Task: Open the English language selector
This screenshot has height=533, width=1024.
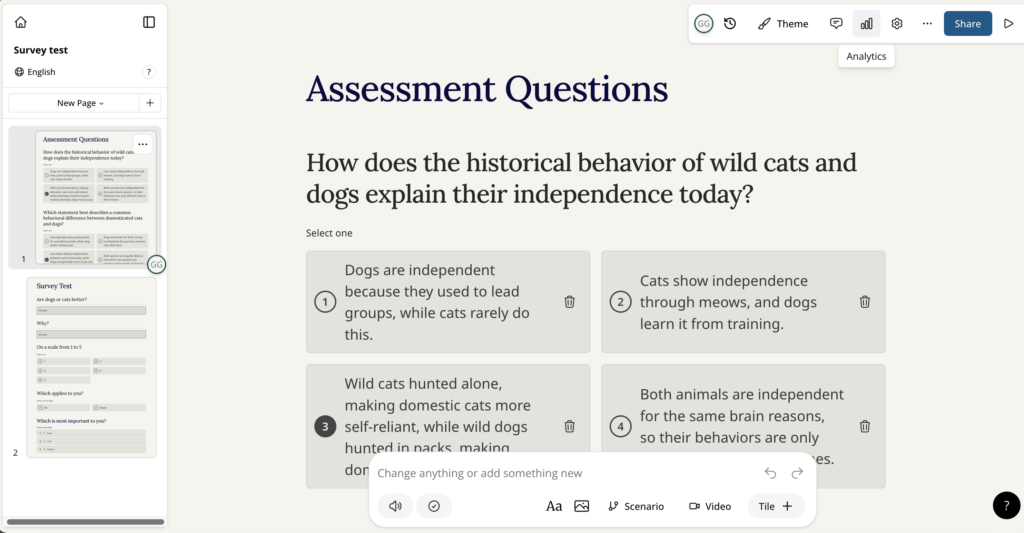Action: pos(35,72)
